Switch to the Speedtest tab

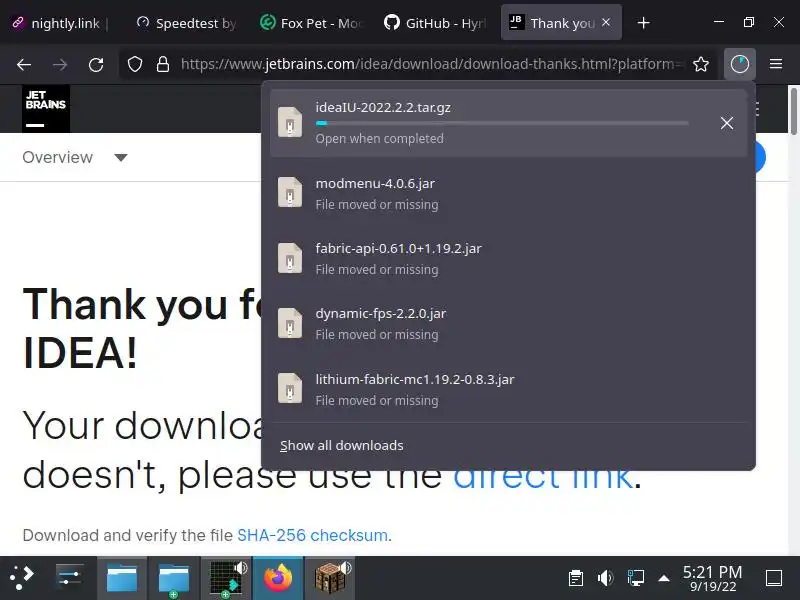[x=186, y=23]
